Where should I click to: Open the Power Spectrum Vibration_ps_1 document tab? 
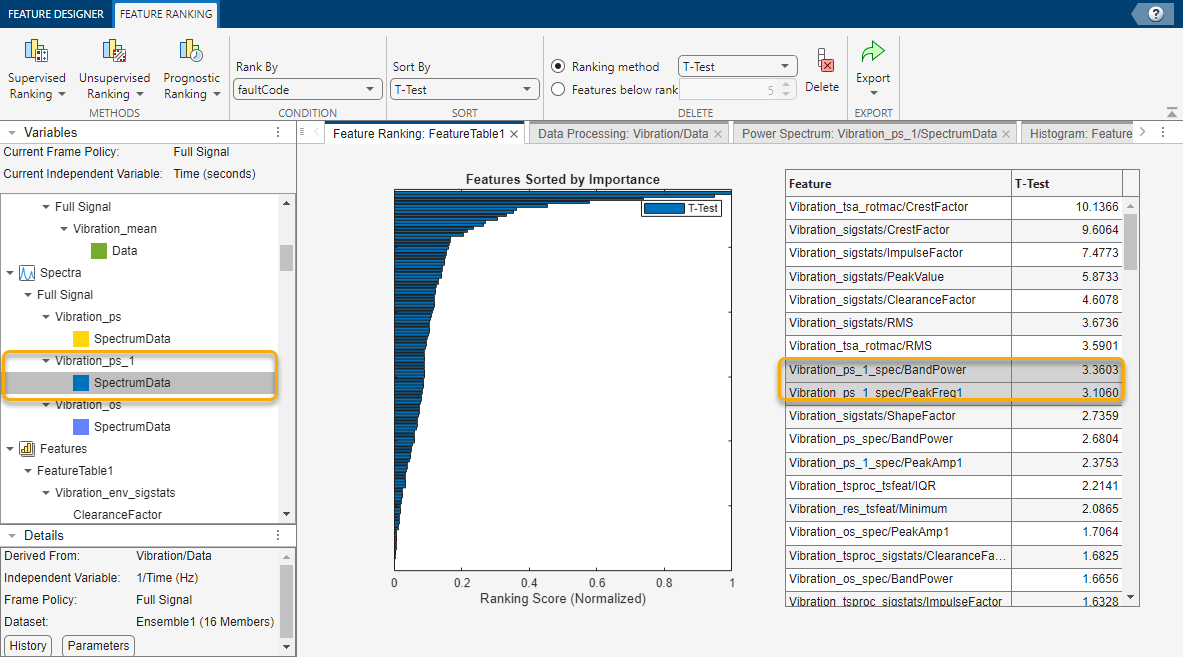(x=870, y=133)
